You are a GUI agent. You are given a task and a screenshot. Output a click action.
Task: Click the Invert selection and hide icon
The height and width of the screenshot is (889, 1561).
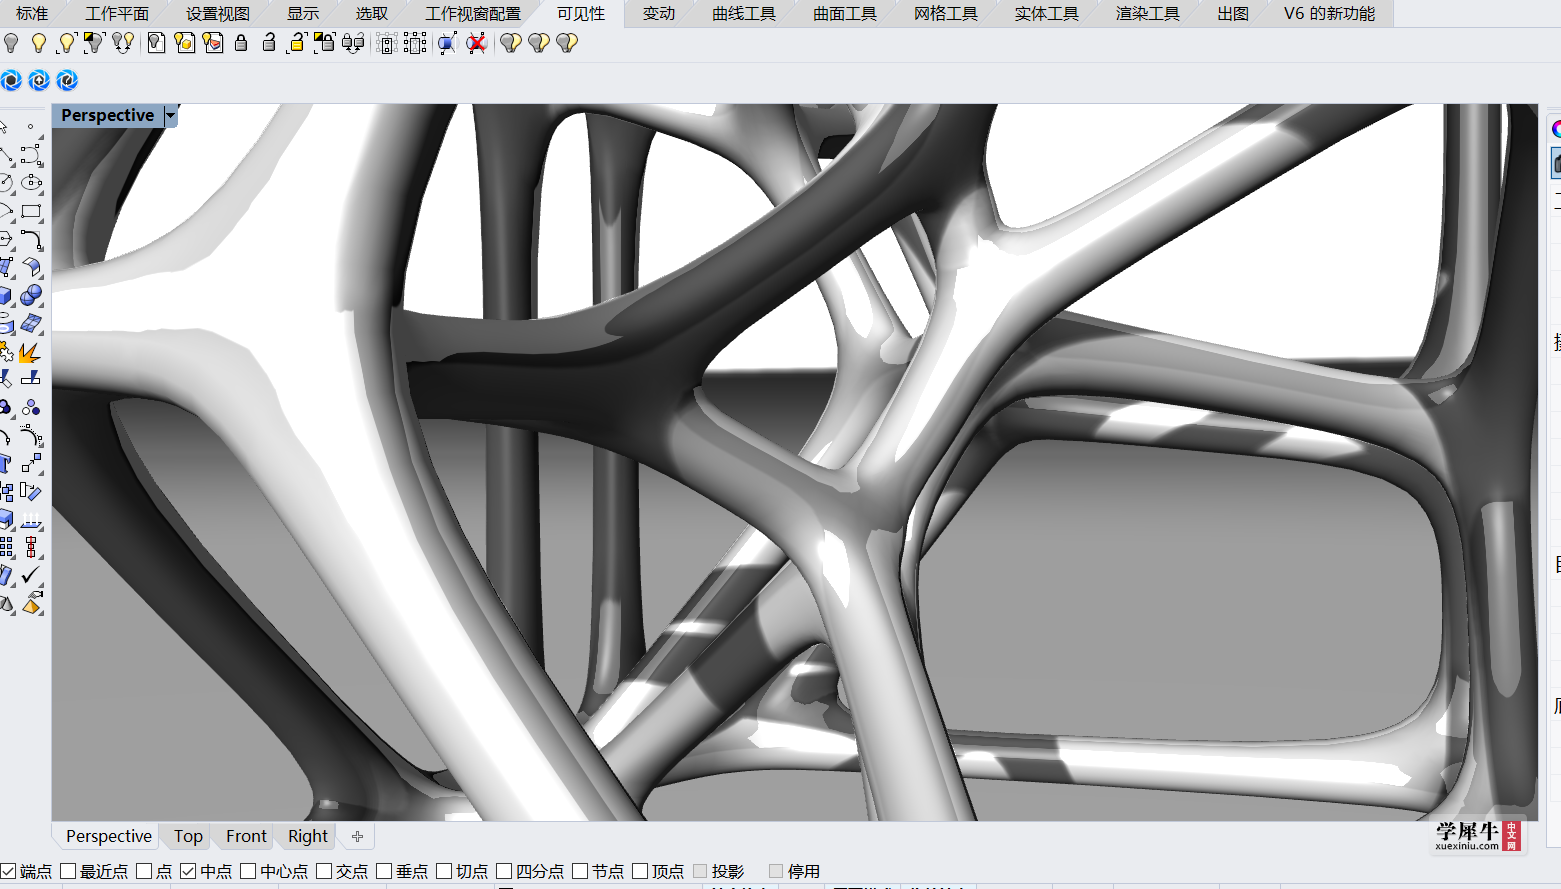pos(95,43)
